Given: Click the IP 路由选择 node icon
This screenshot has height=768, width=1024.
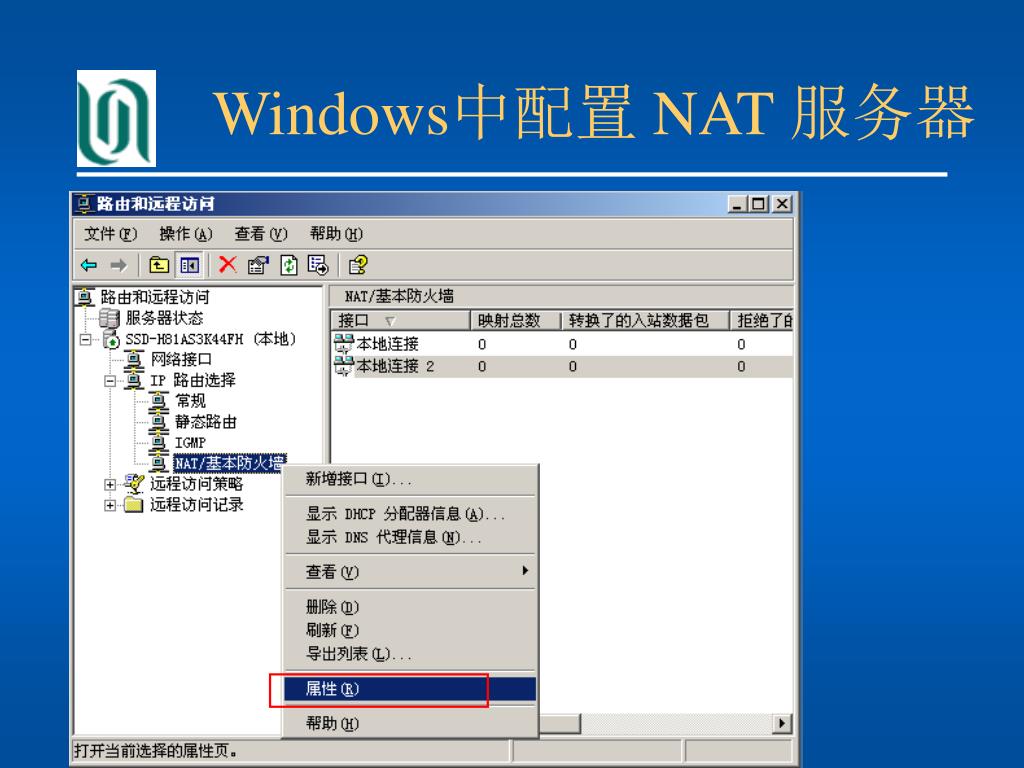Looking at the screenshot, I should tap(135, 381).
